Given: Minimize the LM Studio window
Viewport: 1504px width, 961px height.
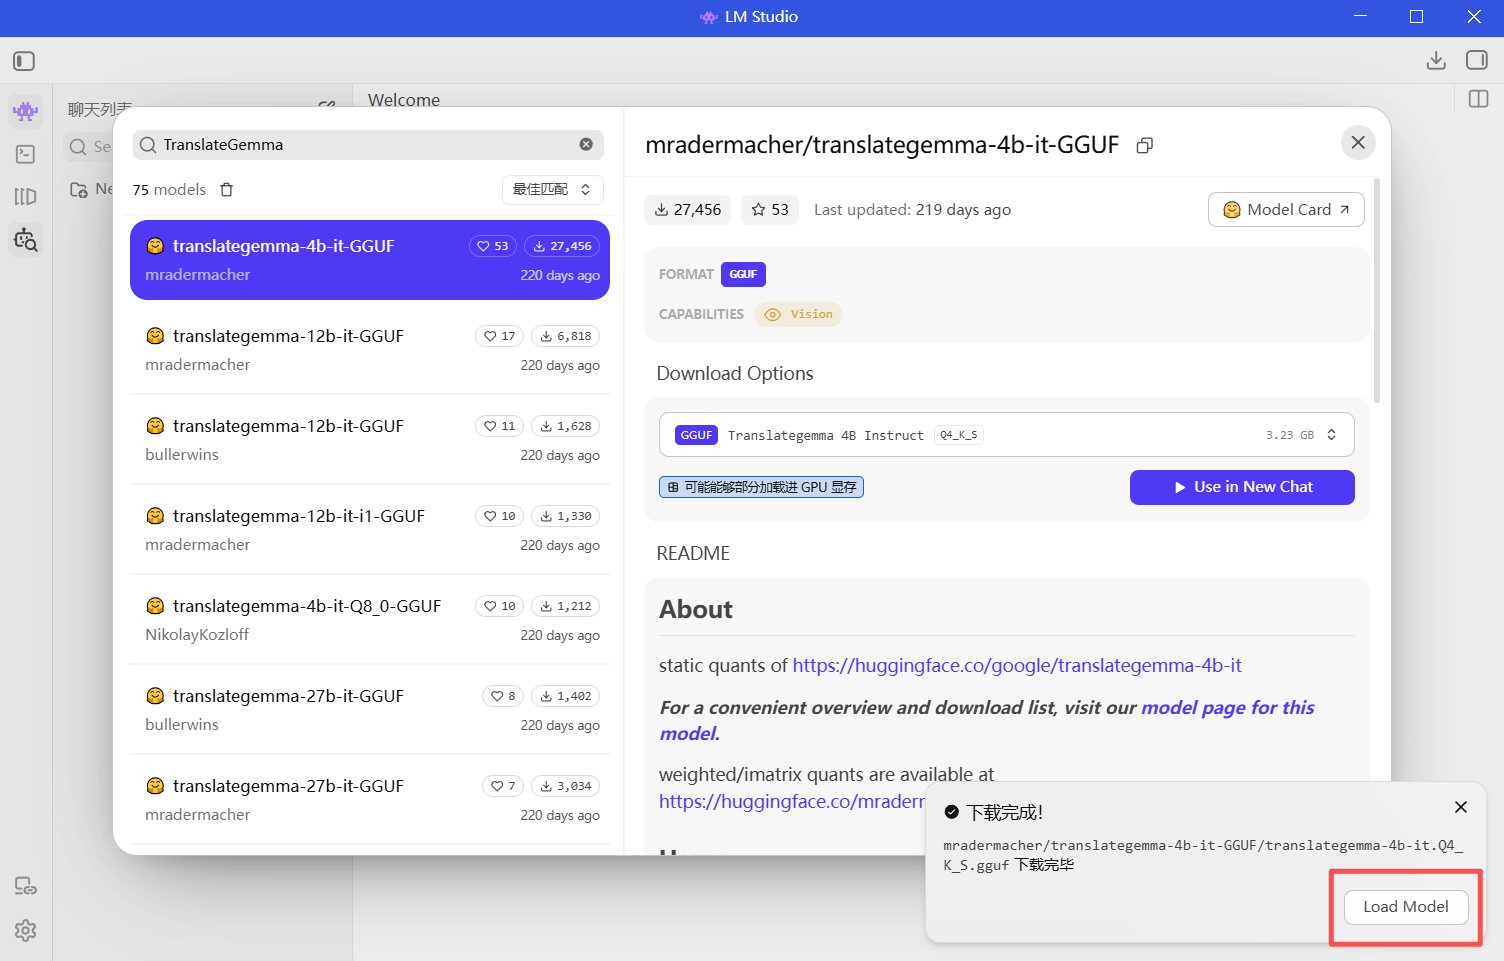Looking at the screenshot, I should pyautogui.click(x=1360, y=17).
